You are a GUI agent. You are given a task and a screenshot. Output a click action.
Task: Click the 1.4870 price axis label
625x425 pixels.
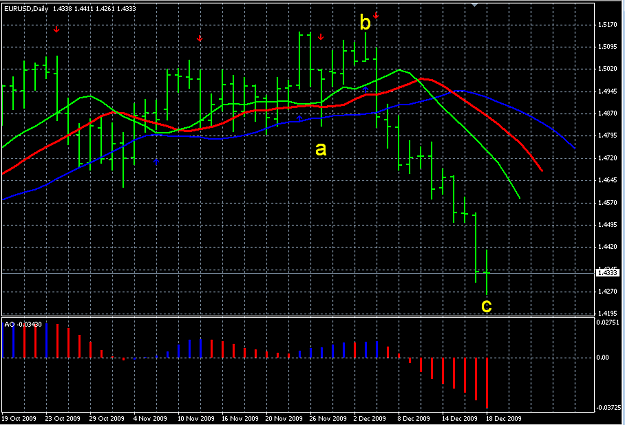coord(607,114)
